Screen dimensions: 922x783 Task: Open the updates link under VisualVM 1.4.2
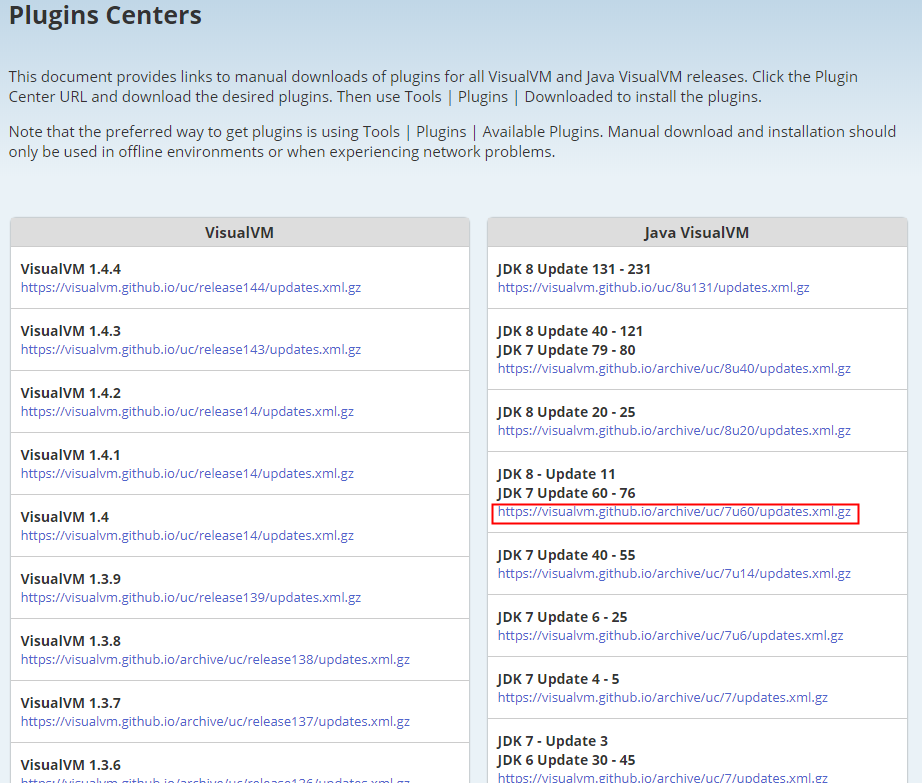point(187,411)
